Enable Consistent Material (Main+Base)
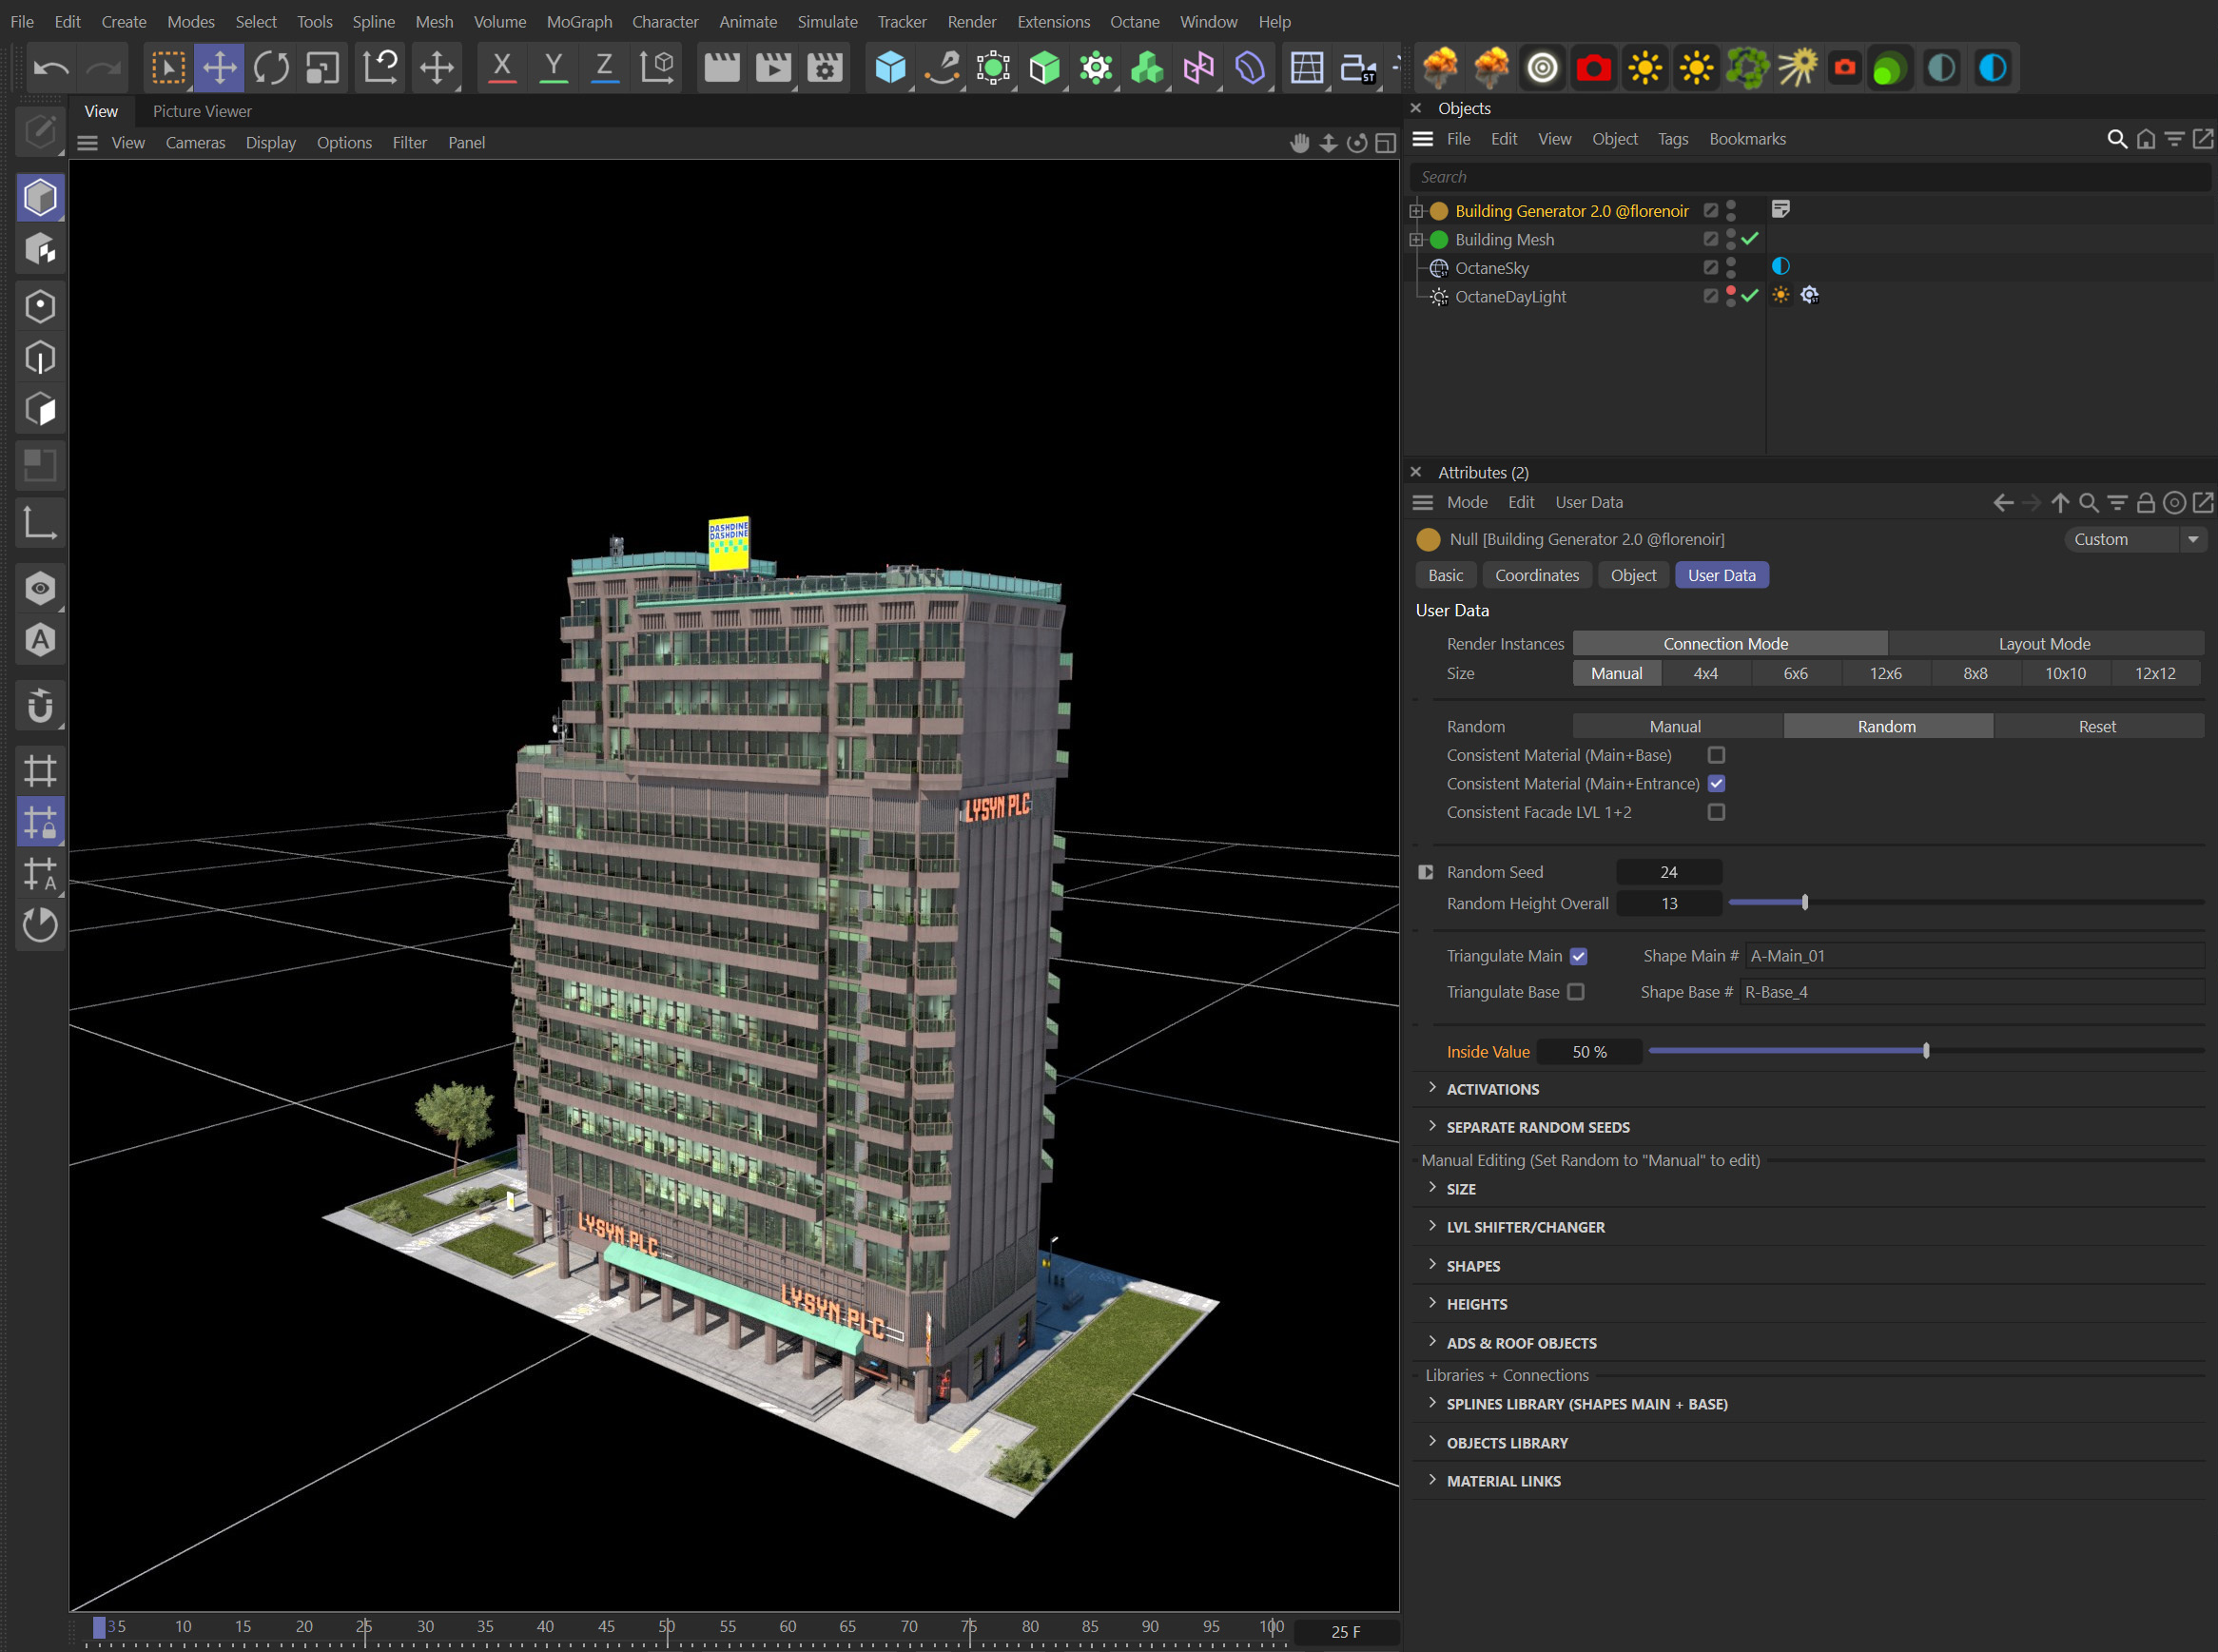 coord(1717,755)
